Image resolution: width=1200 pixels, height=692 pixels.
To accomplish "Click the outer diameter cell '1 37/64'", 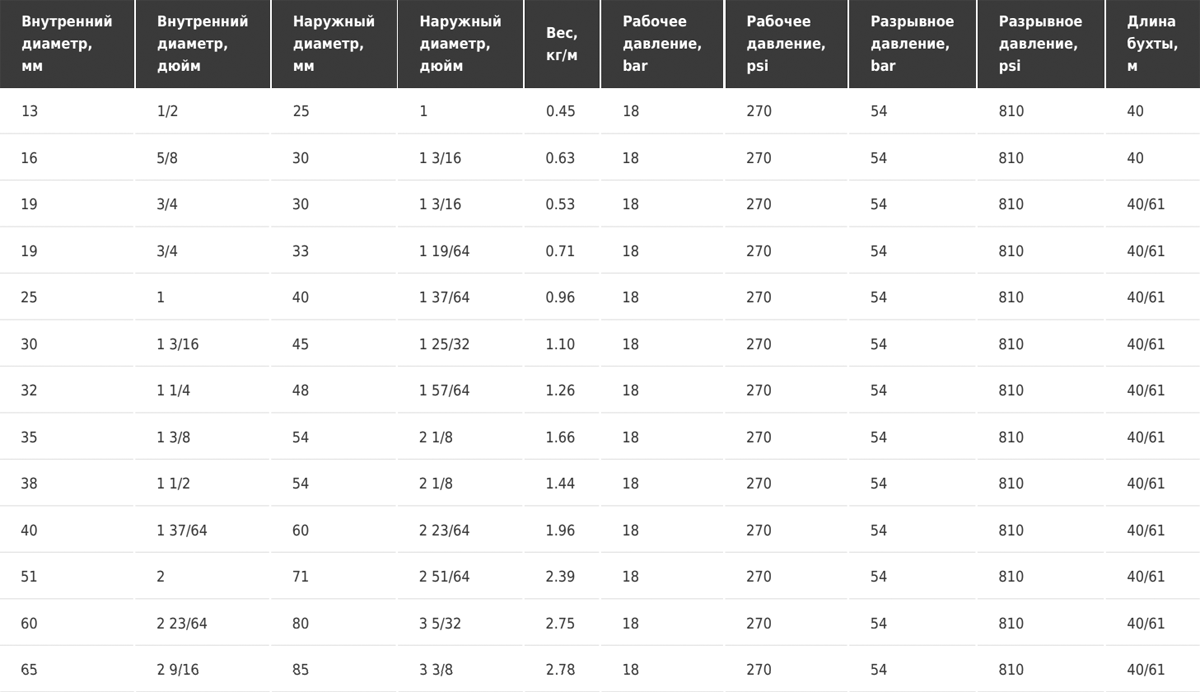I will tap(460, 297).
